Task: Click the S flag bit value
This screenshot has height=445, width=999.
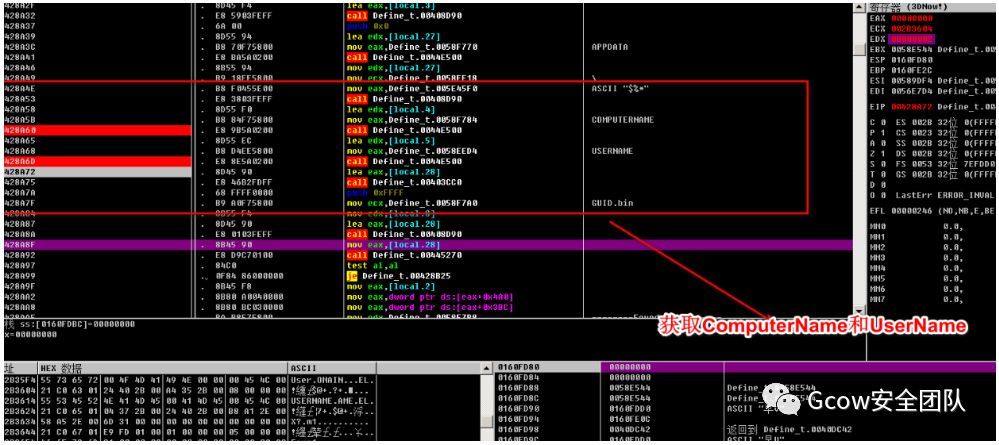Action: point(881,164)
